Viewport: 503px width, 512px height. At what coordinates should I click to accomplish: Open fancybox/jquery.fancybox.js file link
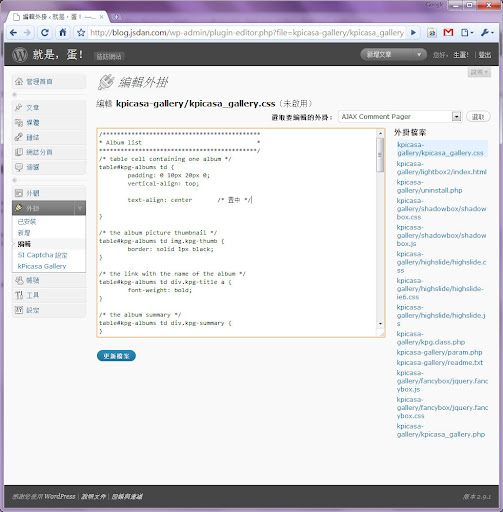pos(442,381)
